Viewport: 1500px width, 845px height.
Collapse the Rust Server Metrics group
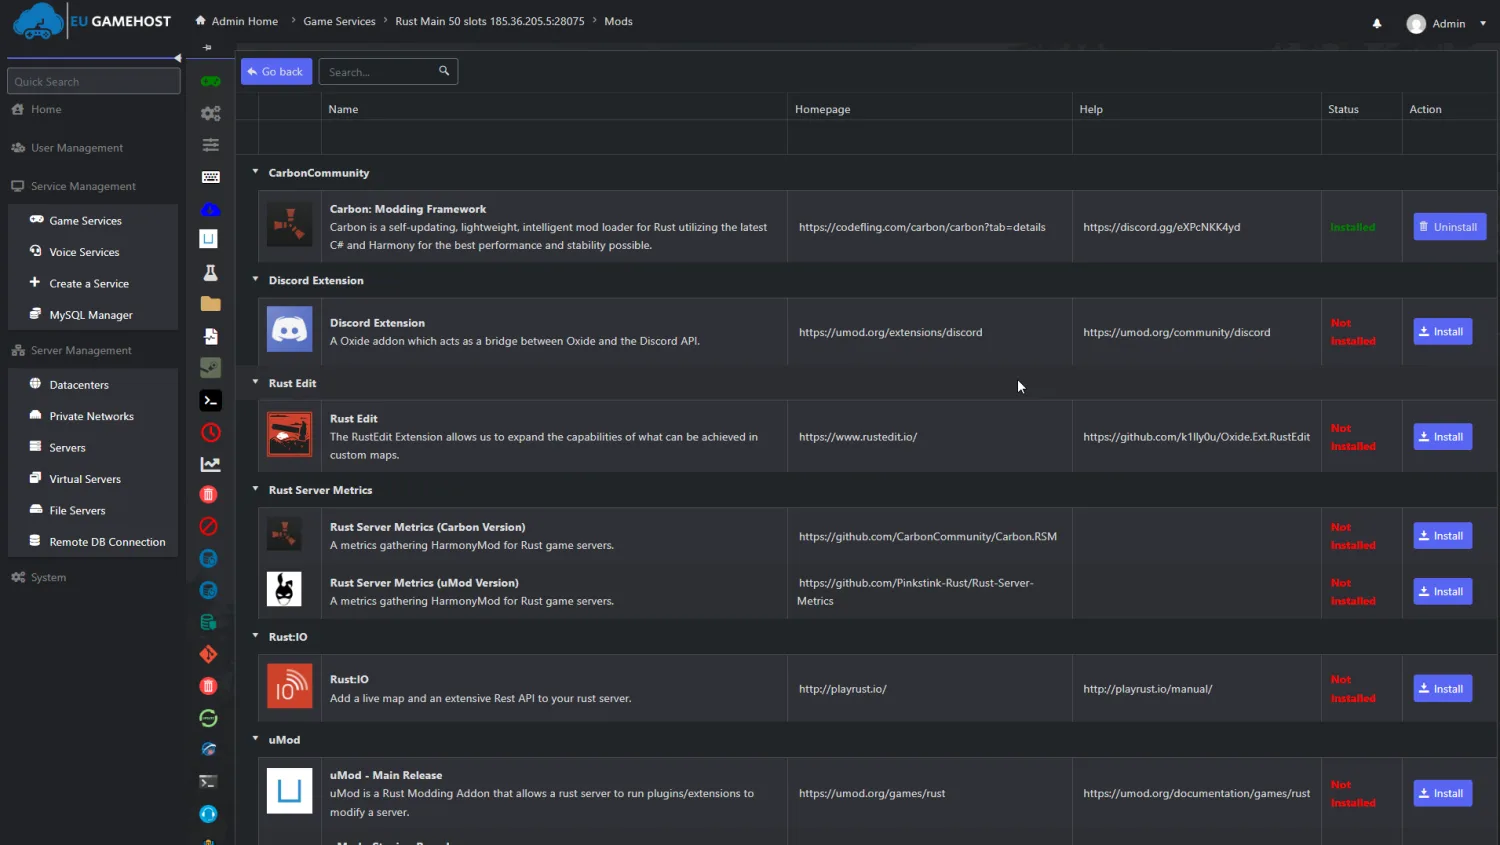click(255, 489)
